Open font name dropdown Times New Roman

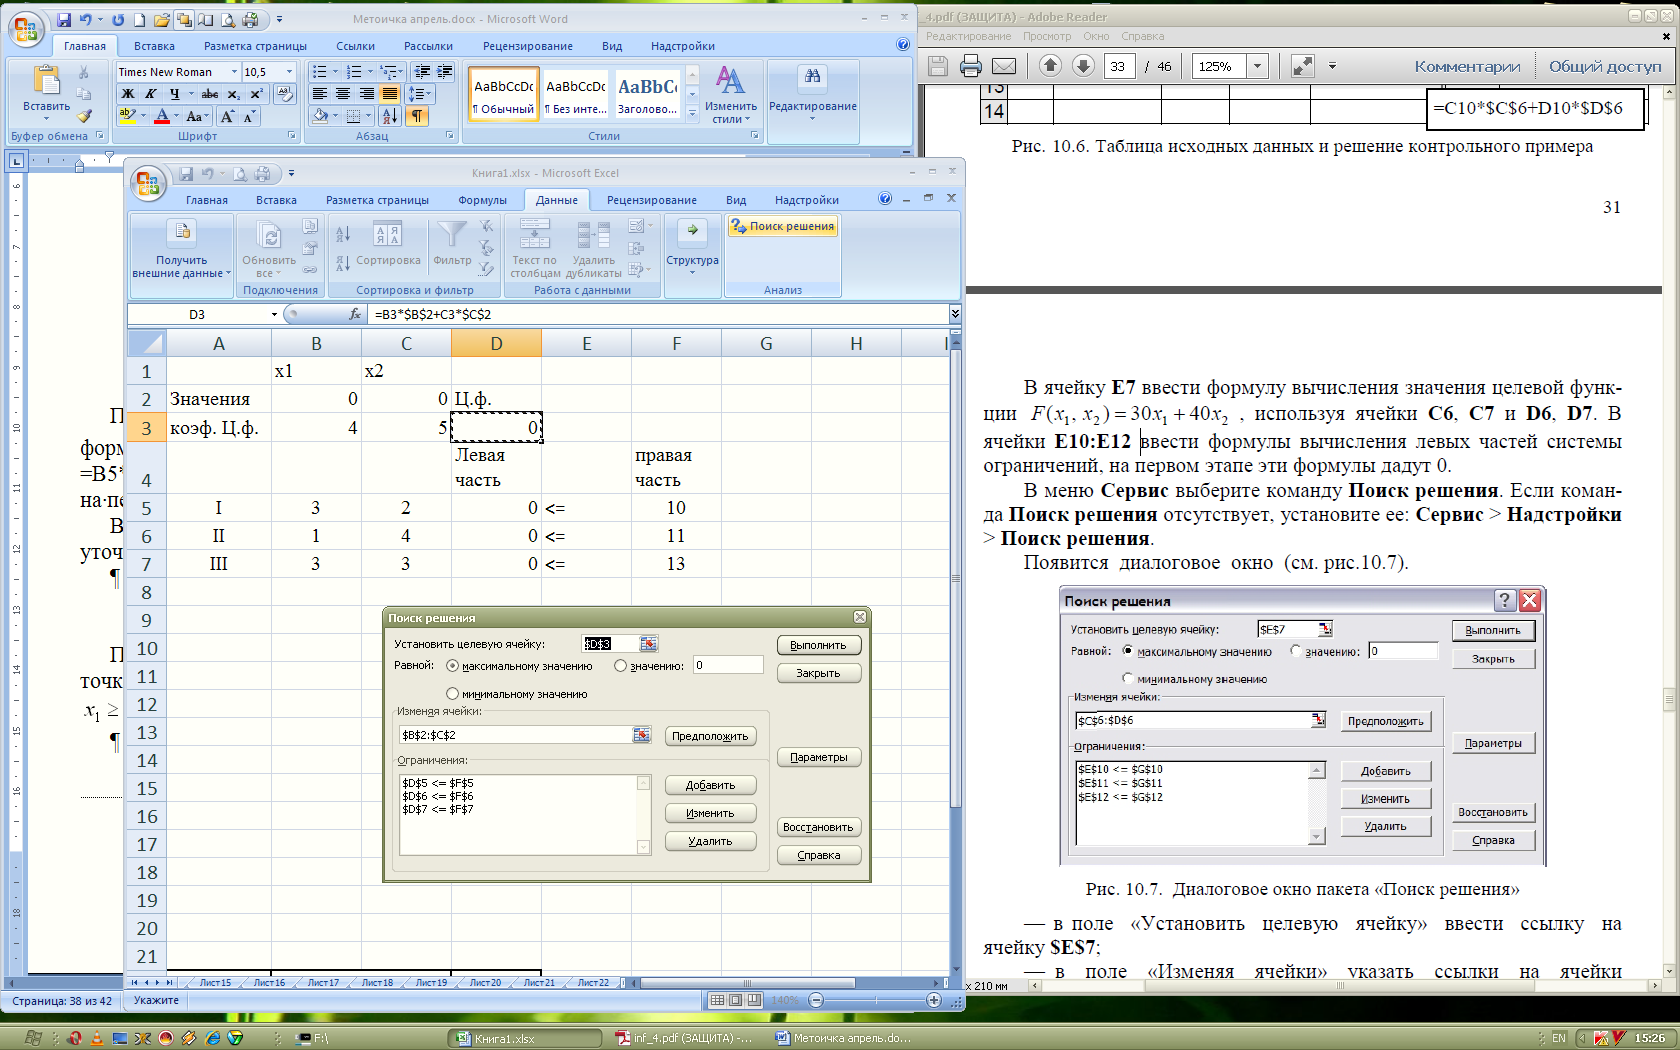click(x=234, y=72)
